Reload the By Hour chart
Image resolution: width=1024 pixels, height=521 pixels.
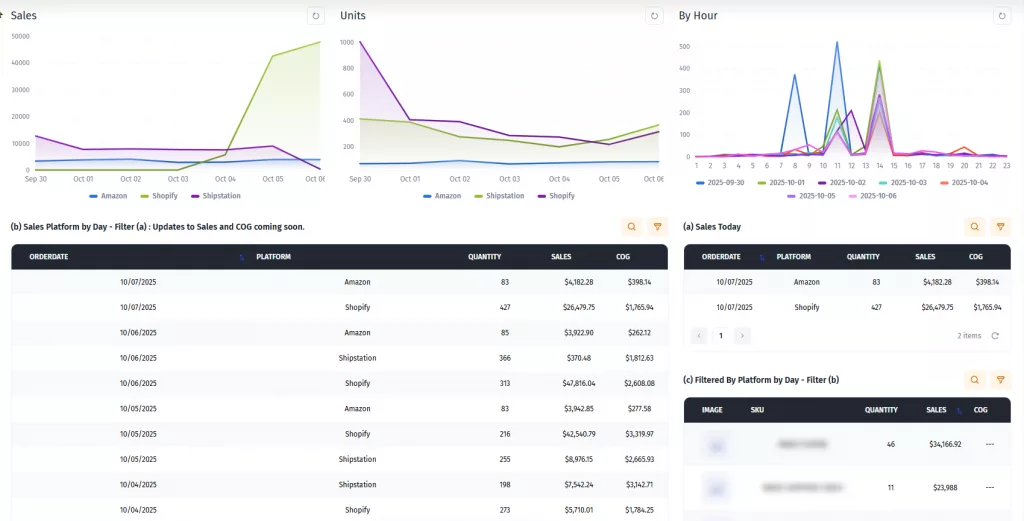(1001, 16)
